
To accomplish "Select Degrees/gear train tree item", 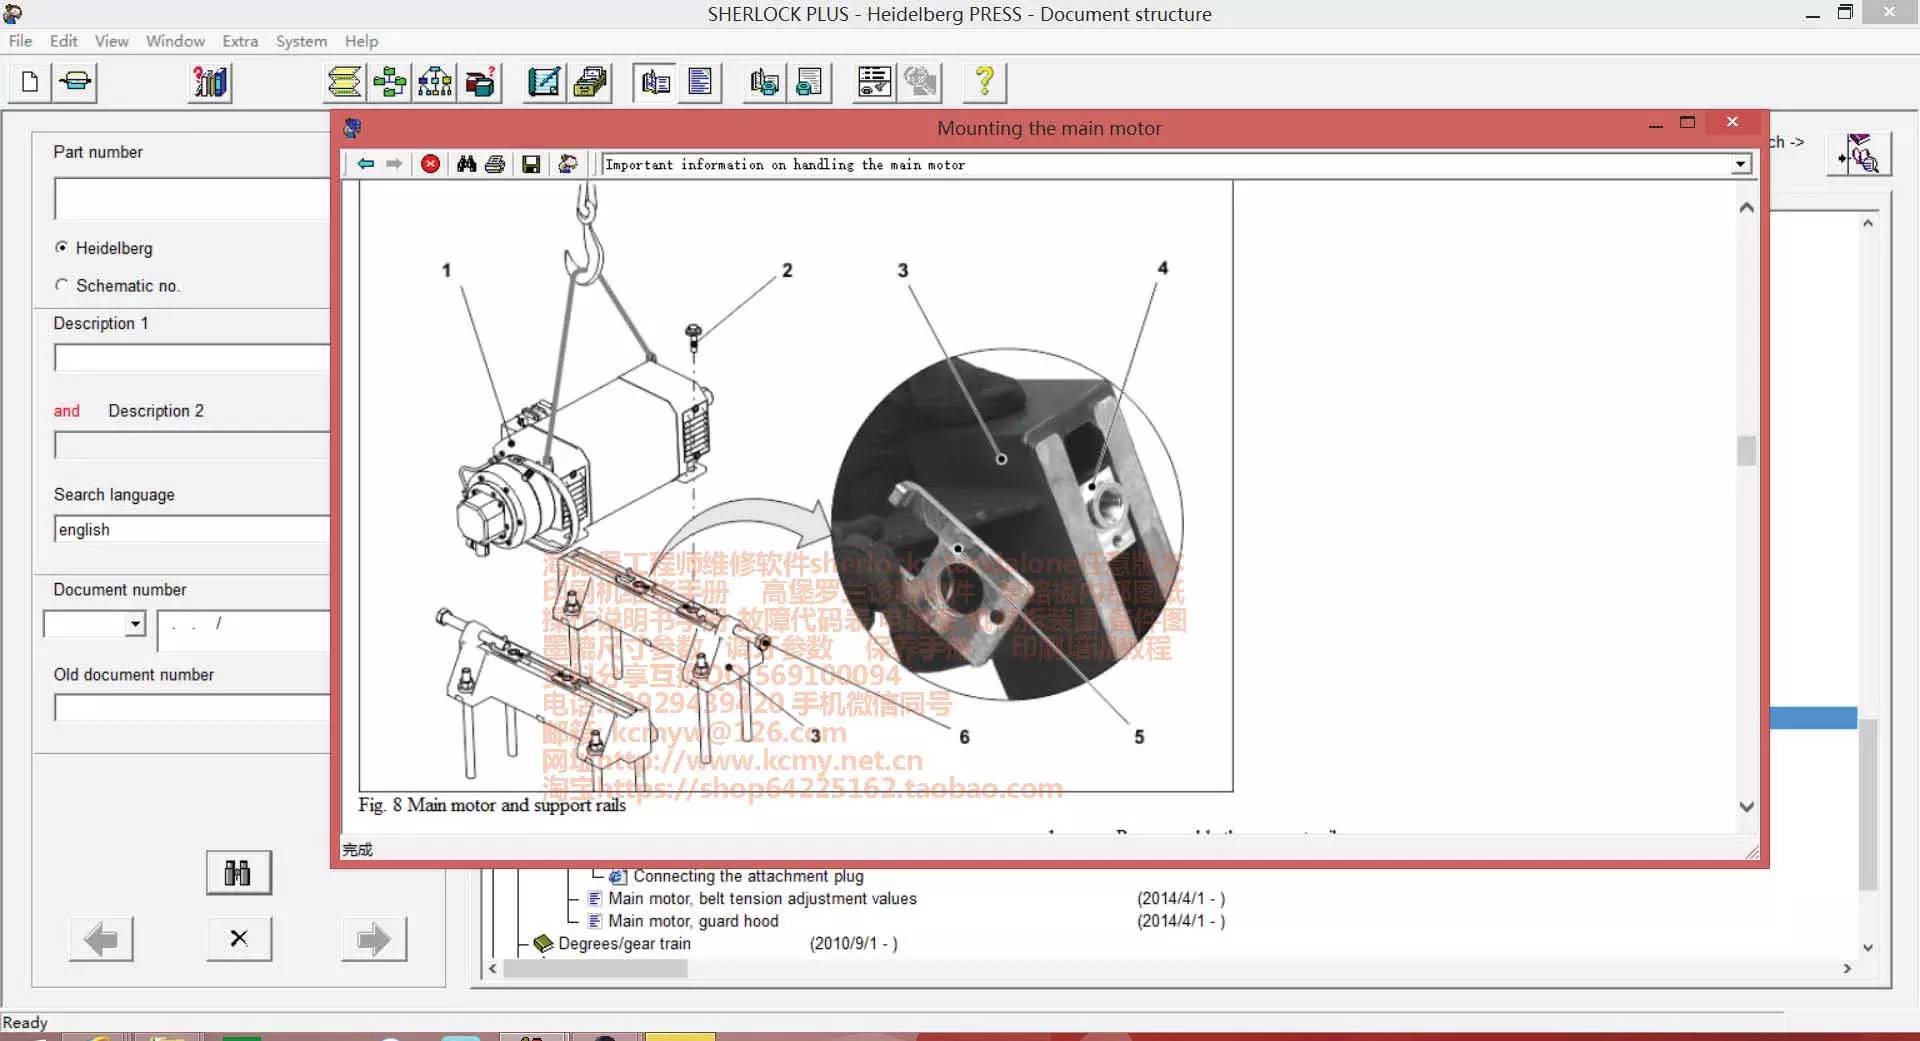I will (x=624, y=943).
